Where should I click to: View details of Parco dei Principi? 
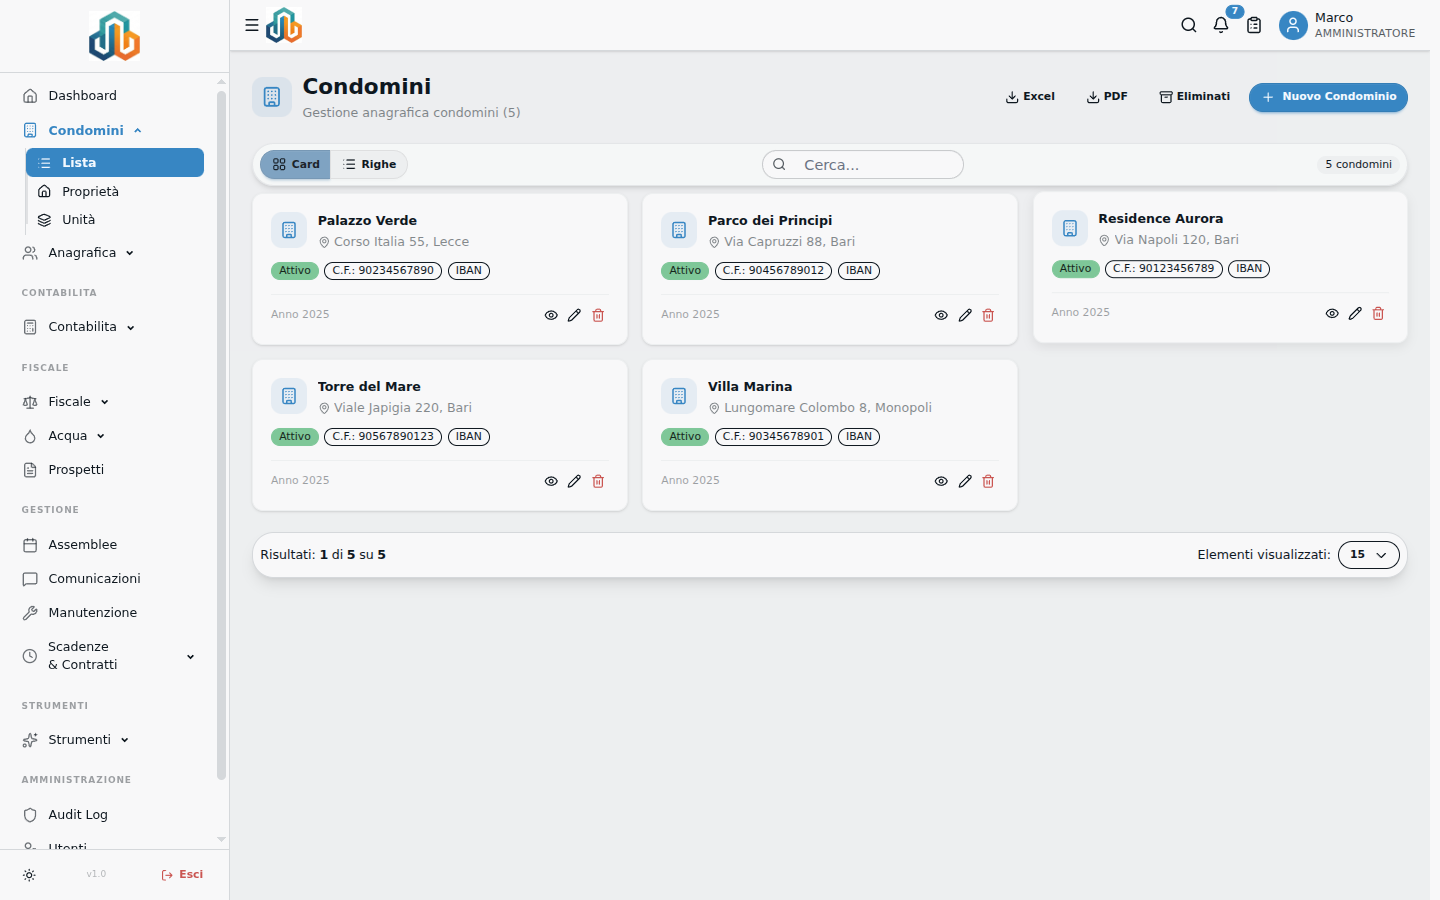coord(941,315)
